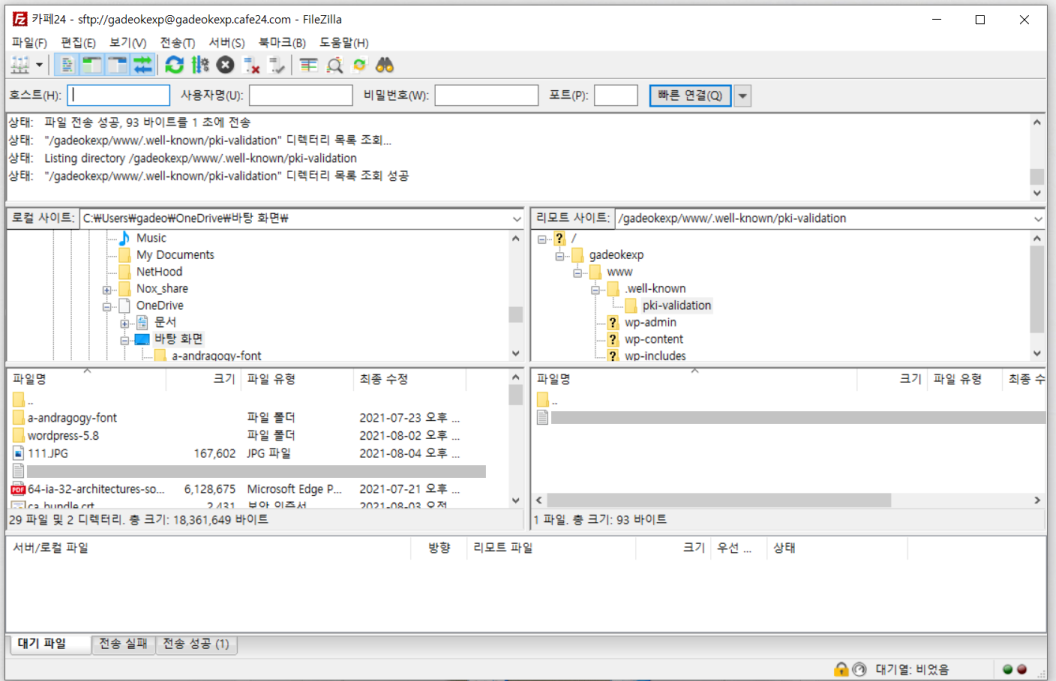Click the red activity LED indicator

click(1022, 669)
